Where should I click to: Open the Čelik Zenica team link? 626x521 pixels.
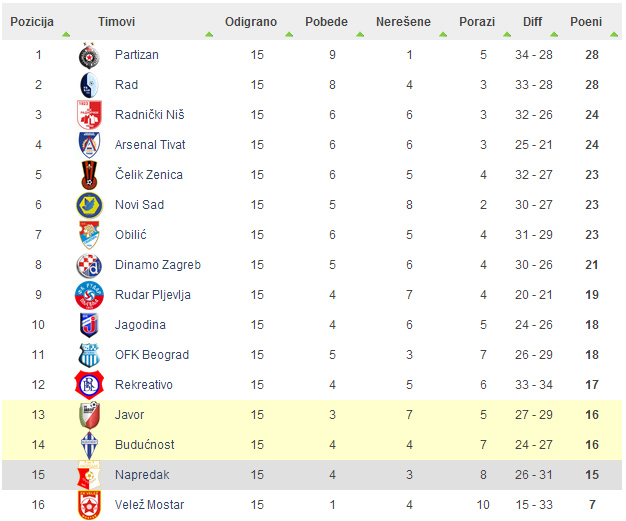(x=149, y=175)
